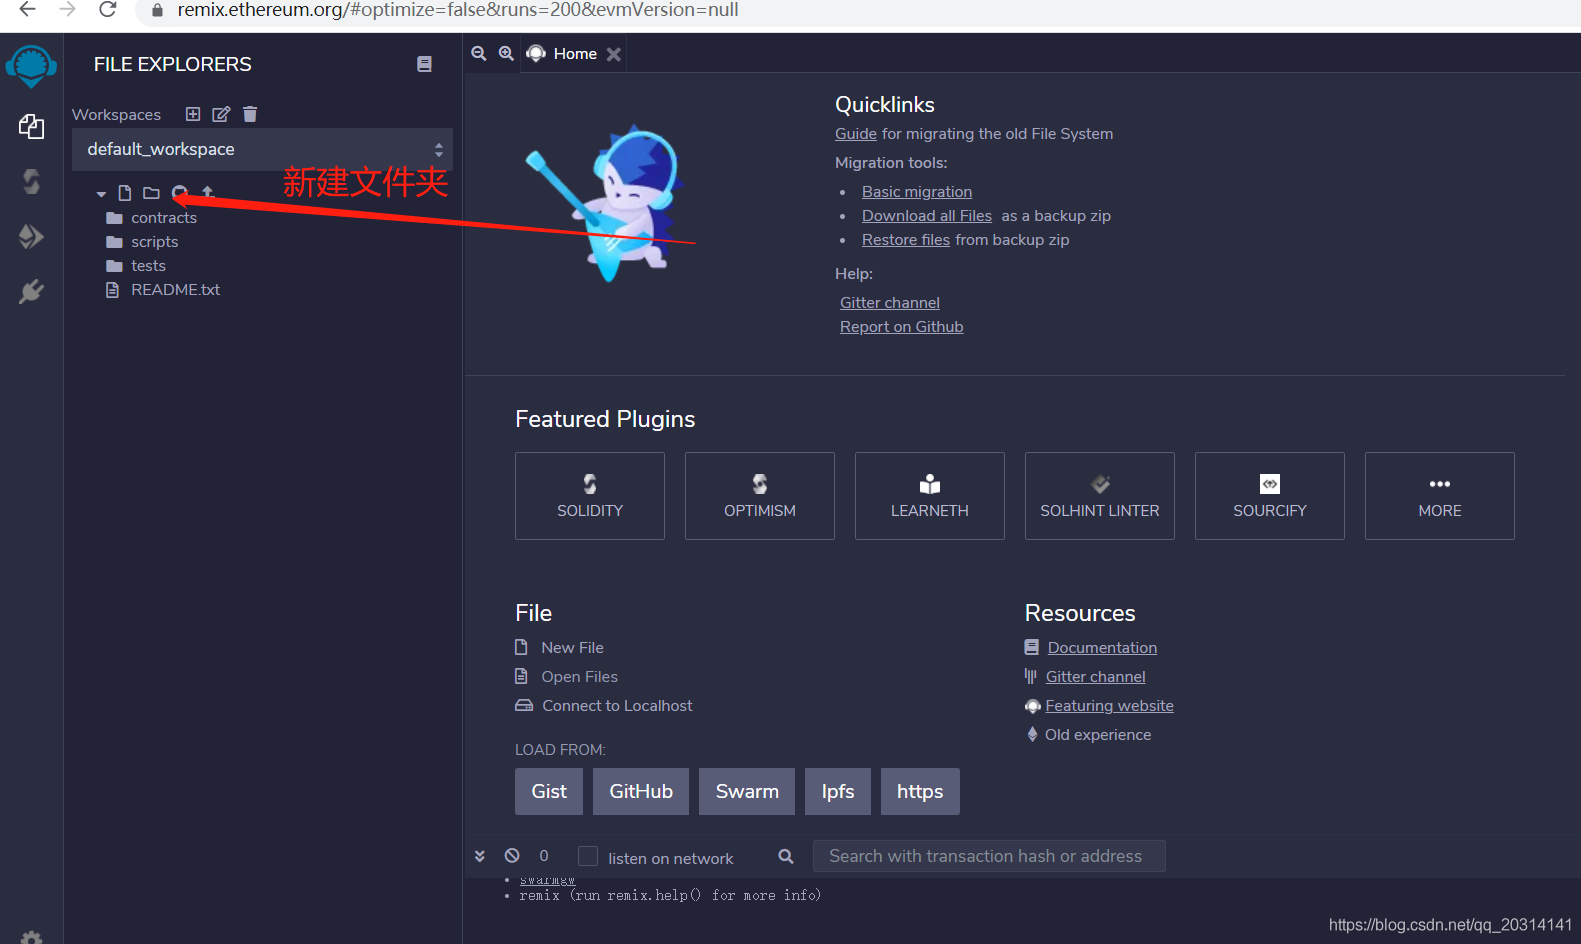Screen dimensions: 1581x944
Task: Activate the OPTIMISM featured plugin
Action: coord(760,496)
